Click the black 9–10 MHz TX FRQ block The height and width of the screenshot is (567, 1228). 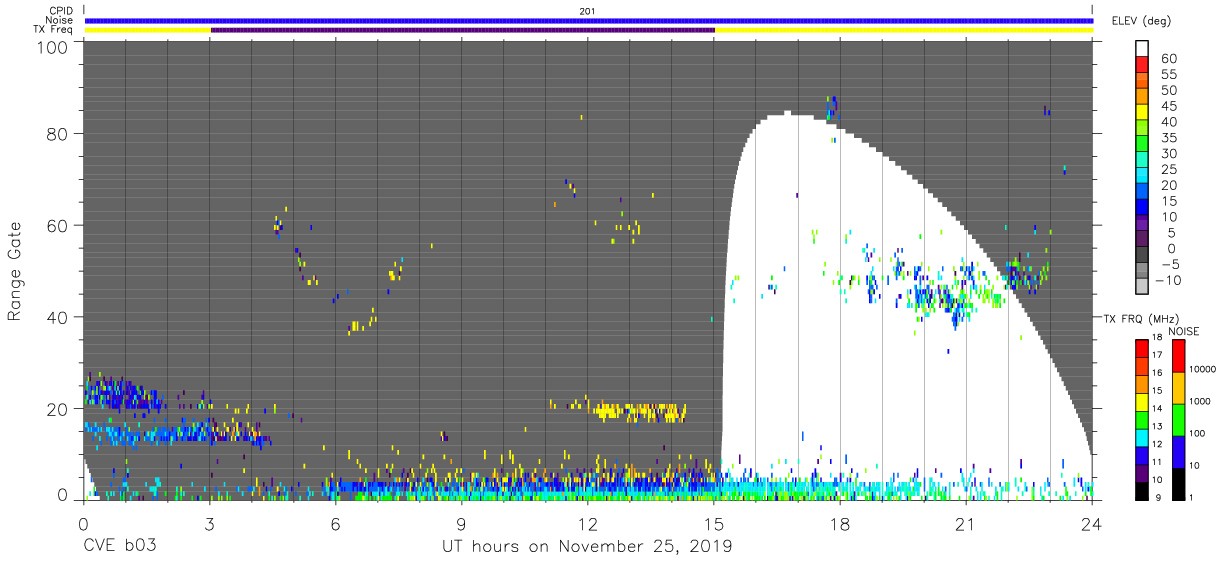pos(1141,490)
